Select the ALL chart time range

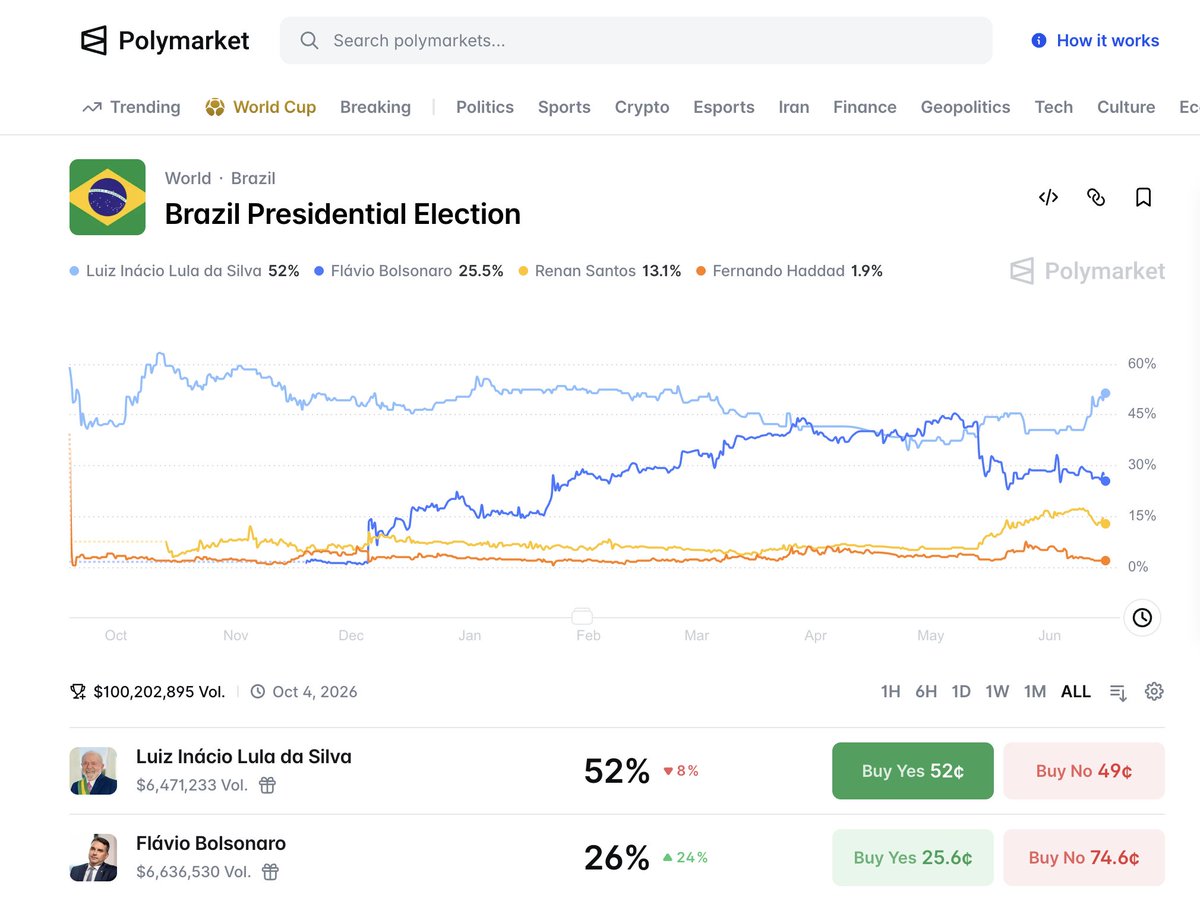pos(1076,691)
